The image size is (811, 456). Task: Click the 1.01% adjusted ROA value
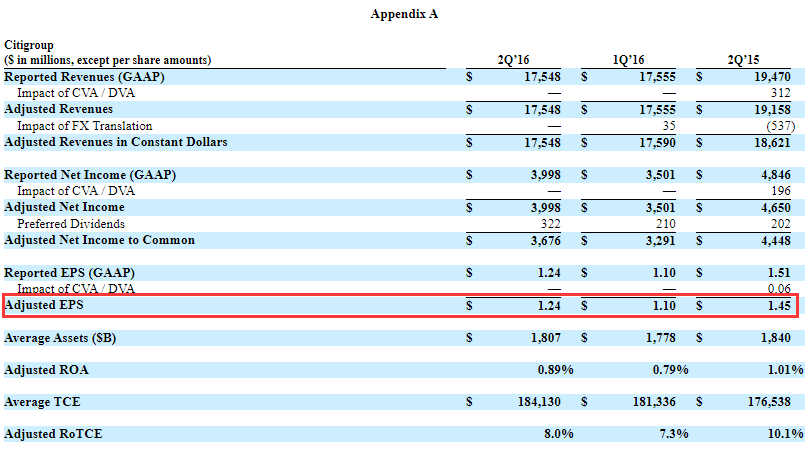(x=785, y=370)
